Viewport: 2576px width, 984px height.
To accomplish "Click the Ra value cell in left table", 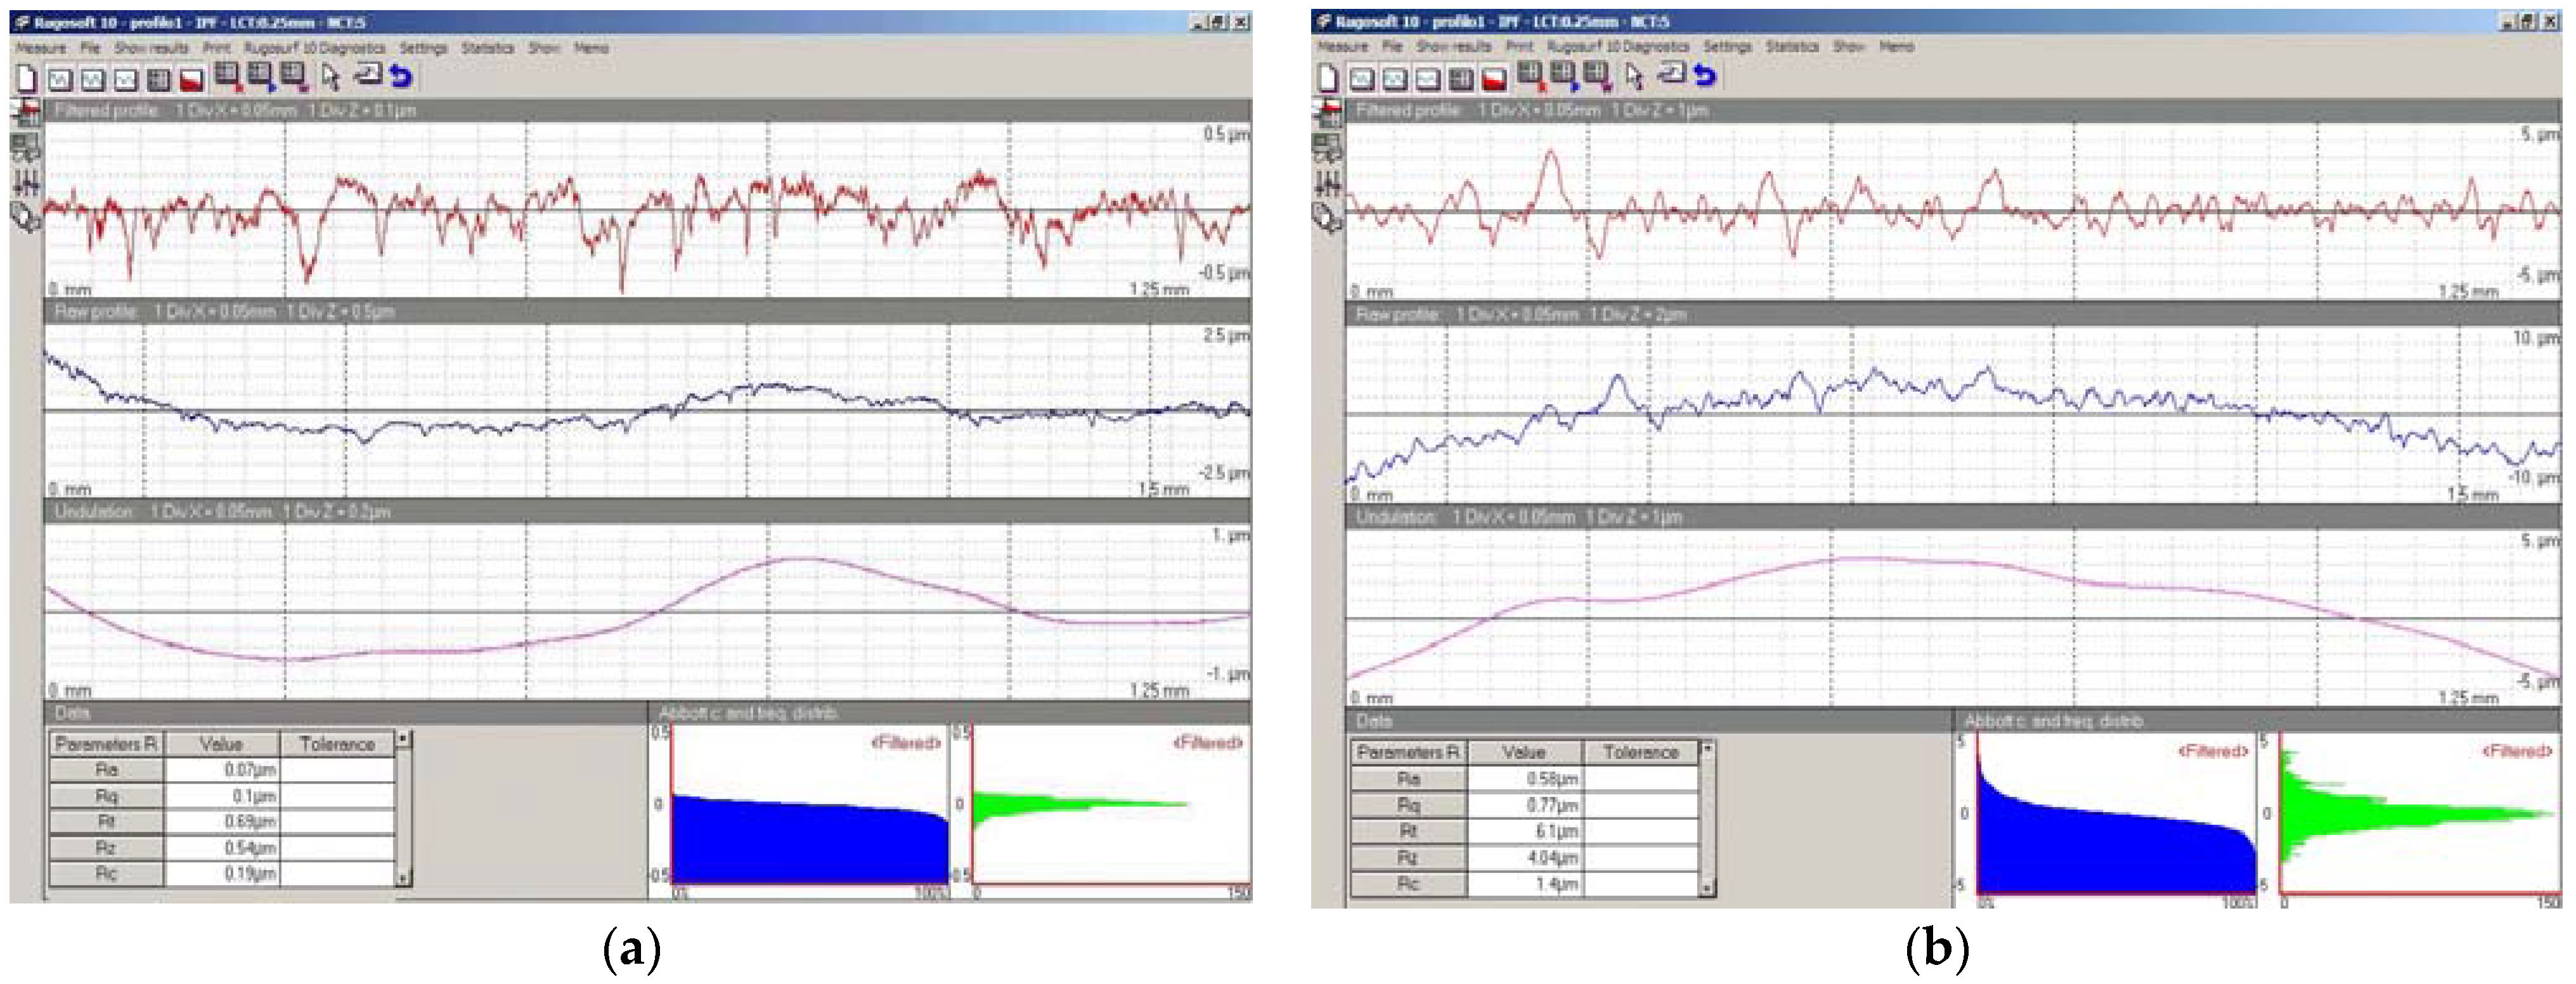I will pyautogui.click(x=222, y=770).
